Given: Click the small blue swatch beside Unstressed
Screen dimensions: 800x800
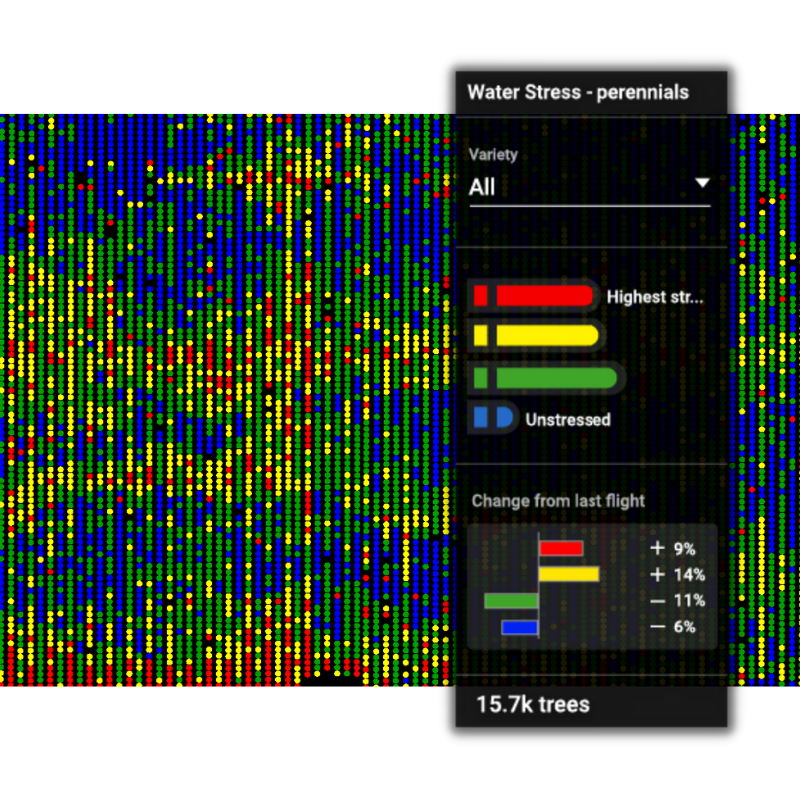Looking at the screenshot, I should (x=481, y=418).
